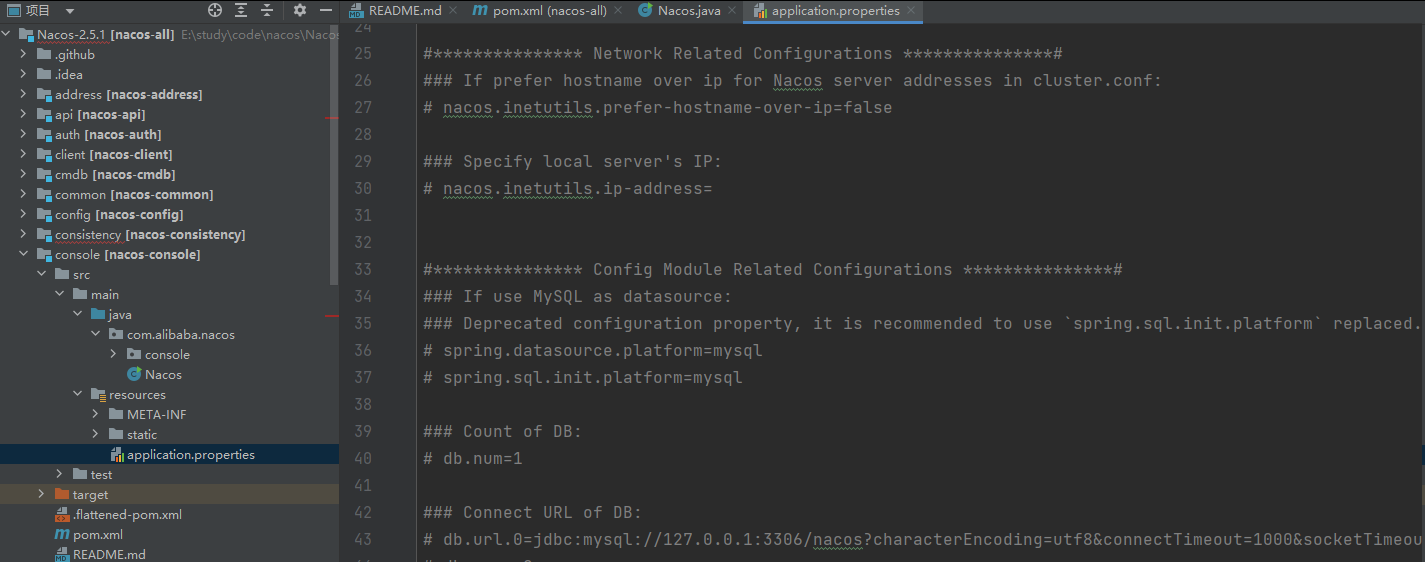Collapse the console [nacos-console] module
The height and width of the screenshot is (562, 1425).
pyautogui.click(x=23, y=255)
